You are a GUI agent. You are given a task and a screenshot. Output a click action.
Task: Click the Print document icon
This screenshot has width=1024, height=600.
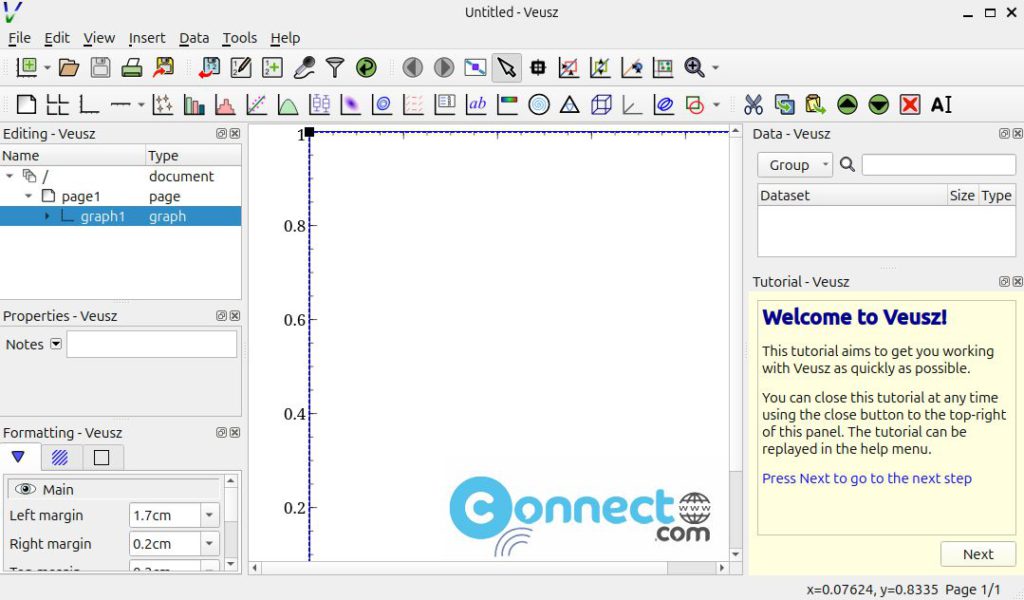131,68
